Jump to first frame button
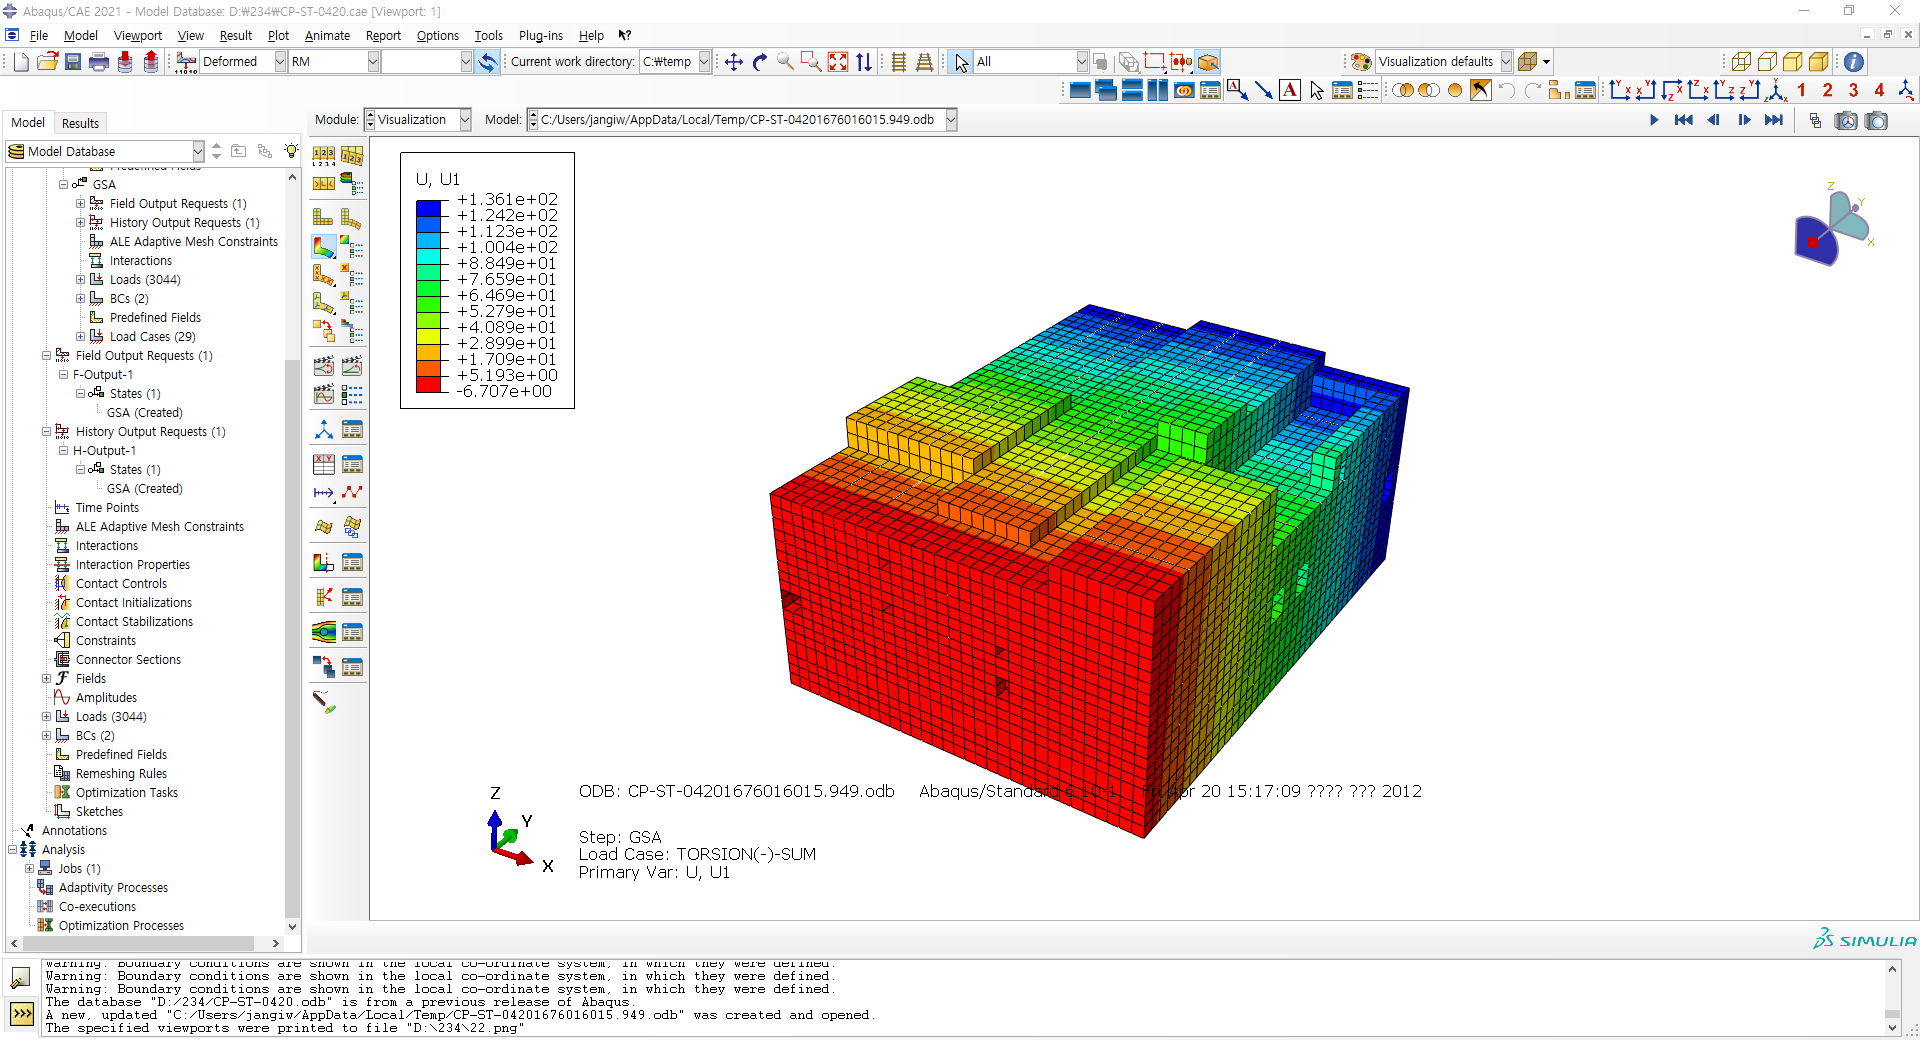The width and height of the screenshot is (1920, 1040). 1684,121
